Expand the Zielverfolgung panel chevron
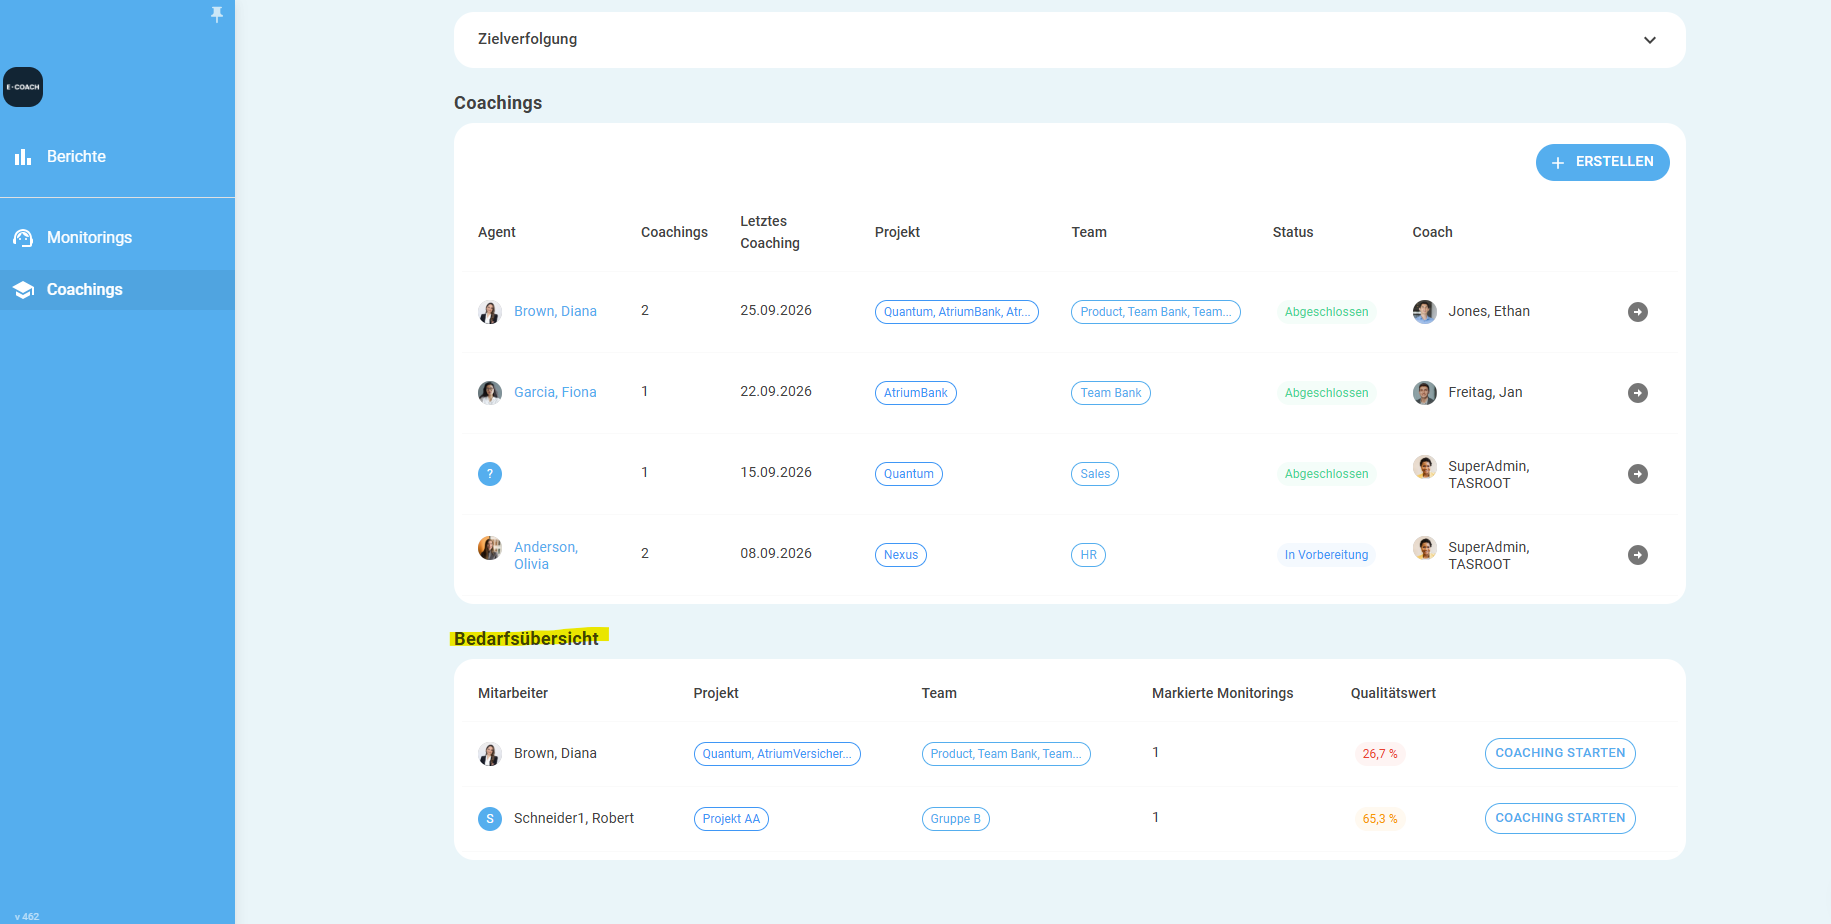Viewport: 1831px width, 924px height. (x=1650, y=40)
